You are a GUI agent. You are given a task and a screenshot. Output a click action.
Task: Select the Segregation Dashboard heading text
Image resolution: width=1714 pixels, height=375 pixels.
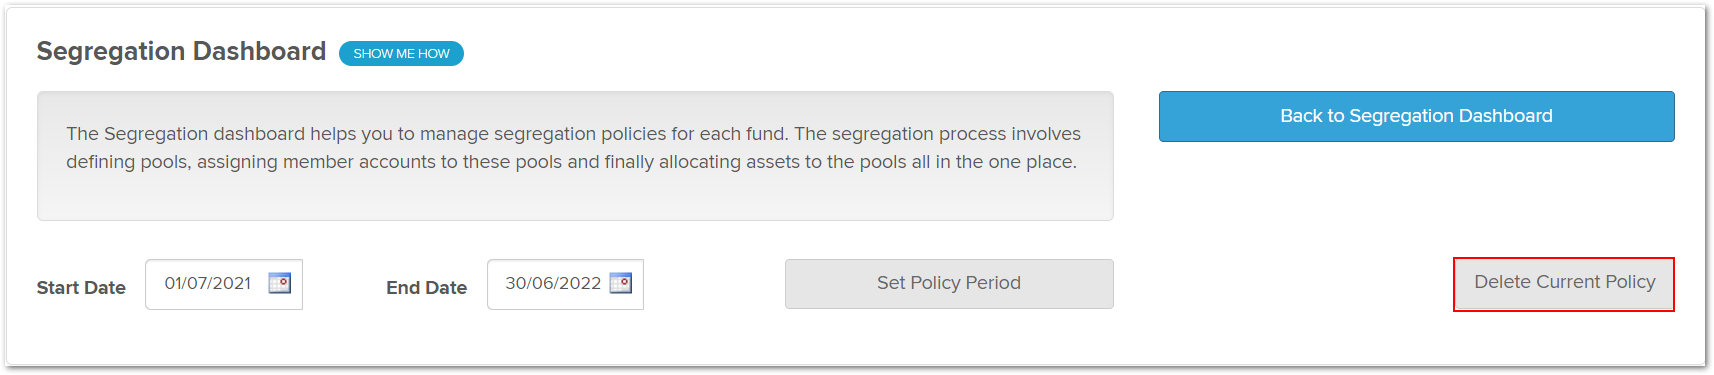[x=181, y=51]
